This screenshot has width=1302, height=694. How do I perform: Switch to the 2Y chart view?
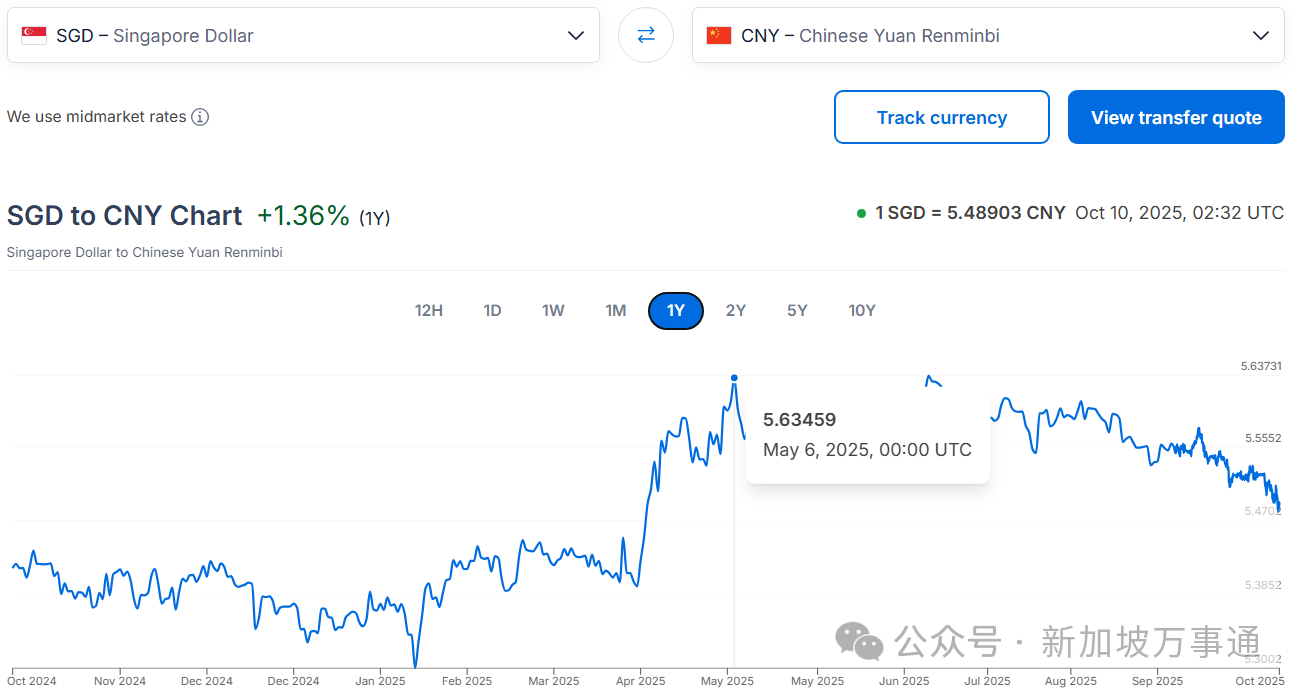coord(736,310)
